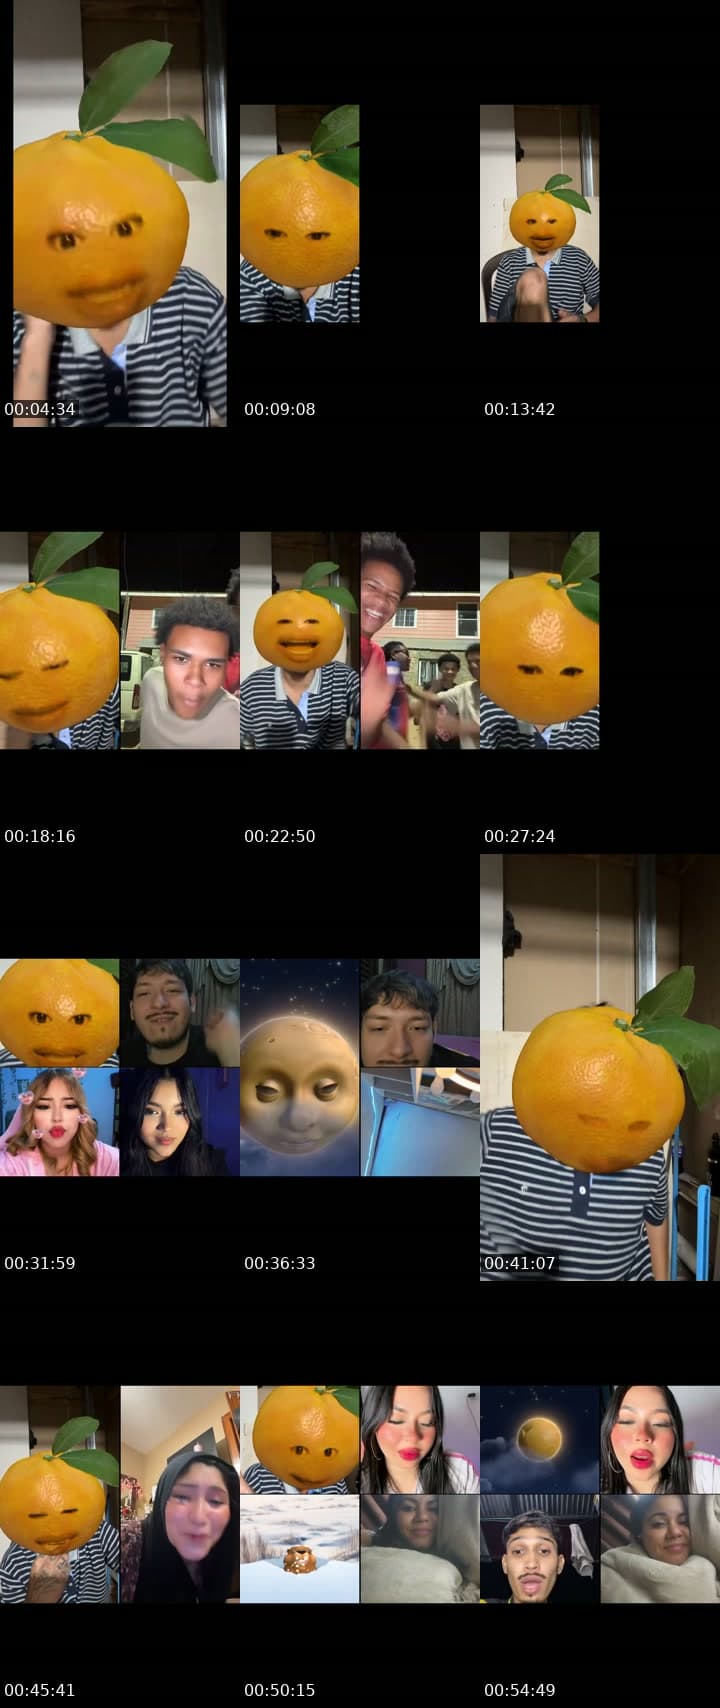Screen dimensions: 720x1708
Task: Open the large orange frame at 00:41:07
Action: (x=600, y=1067)
